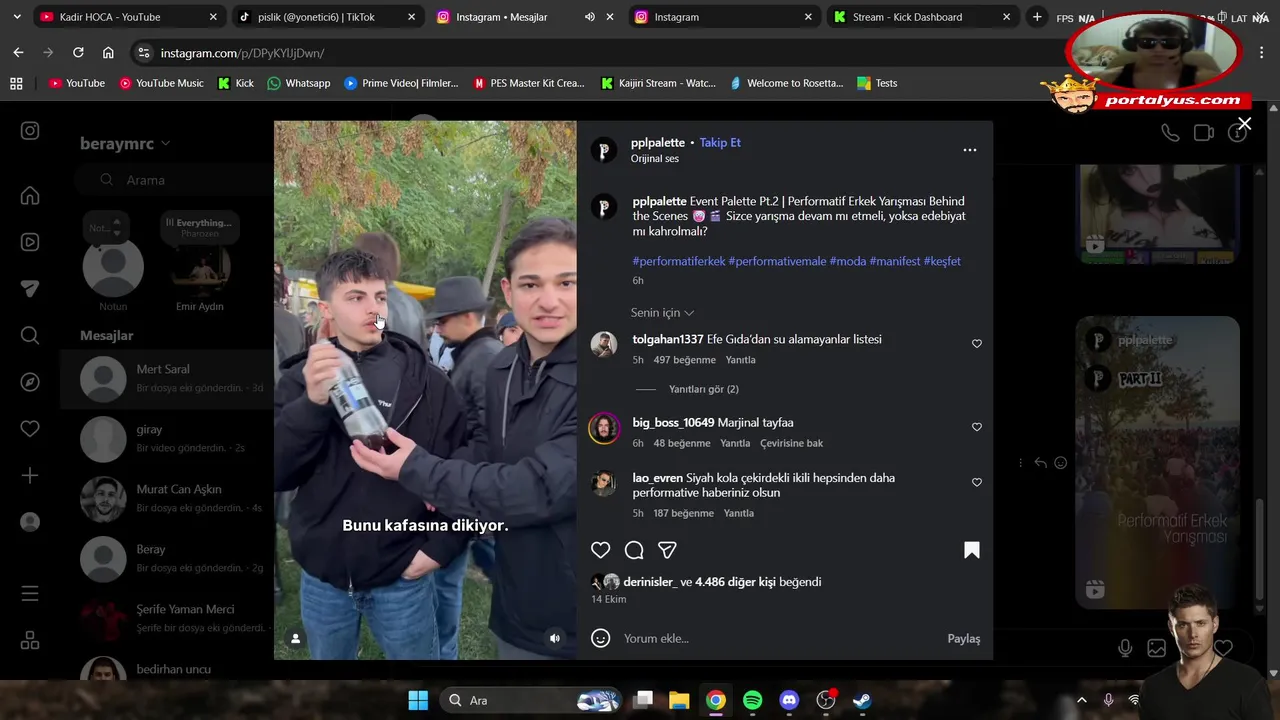Image resolution: width=1280 pixels, height=720 pixels.
Task: Mute the Instagram Mesajlar tab audio icon
Action: (x=589, y=17)
